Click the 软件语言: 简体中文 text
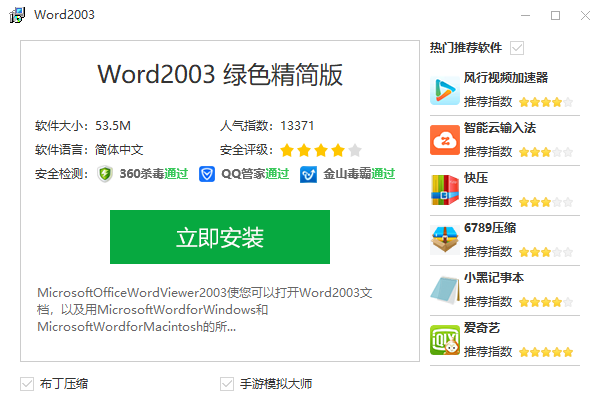This screenshot has width=600, height=400. [89, 150]
